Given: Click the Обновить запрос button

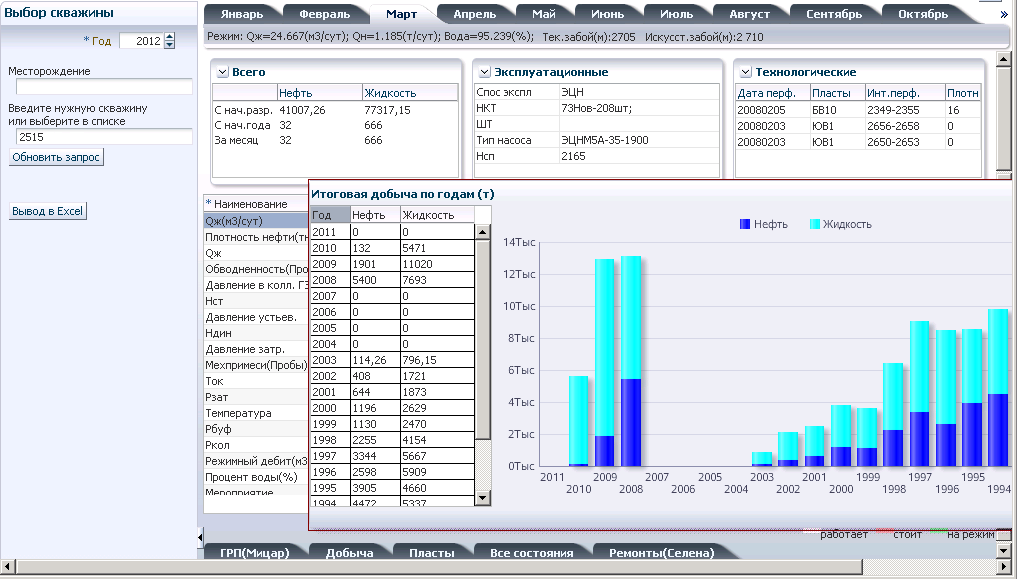Looking at the screenshot, I should point(56,157).
